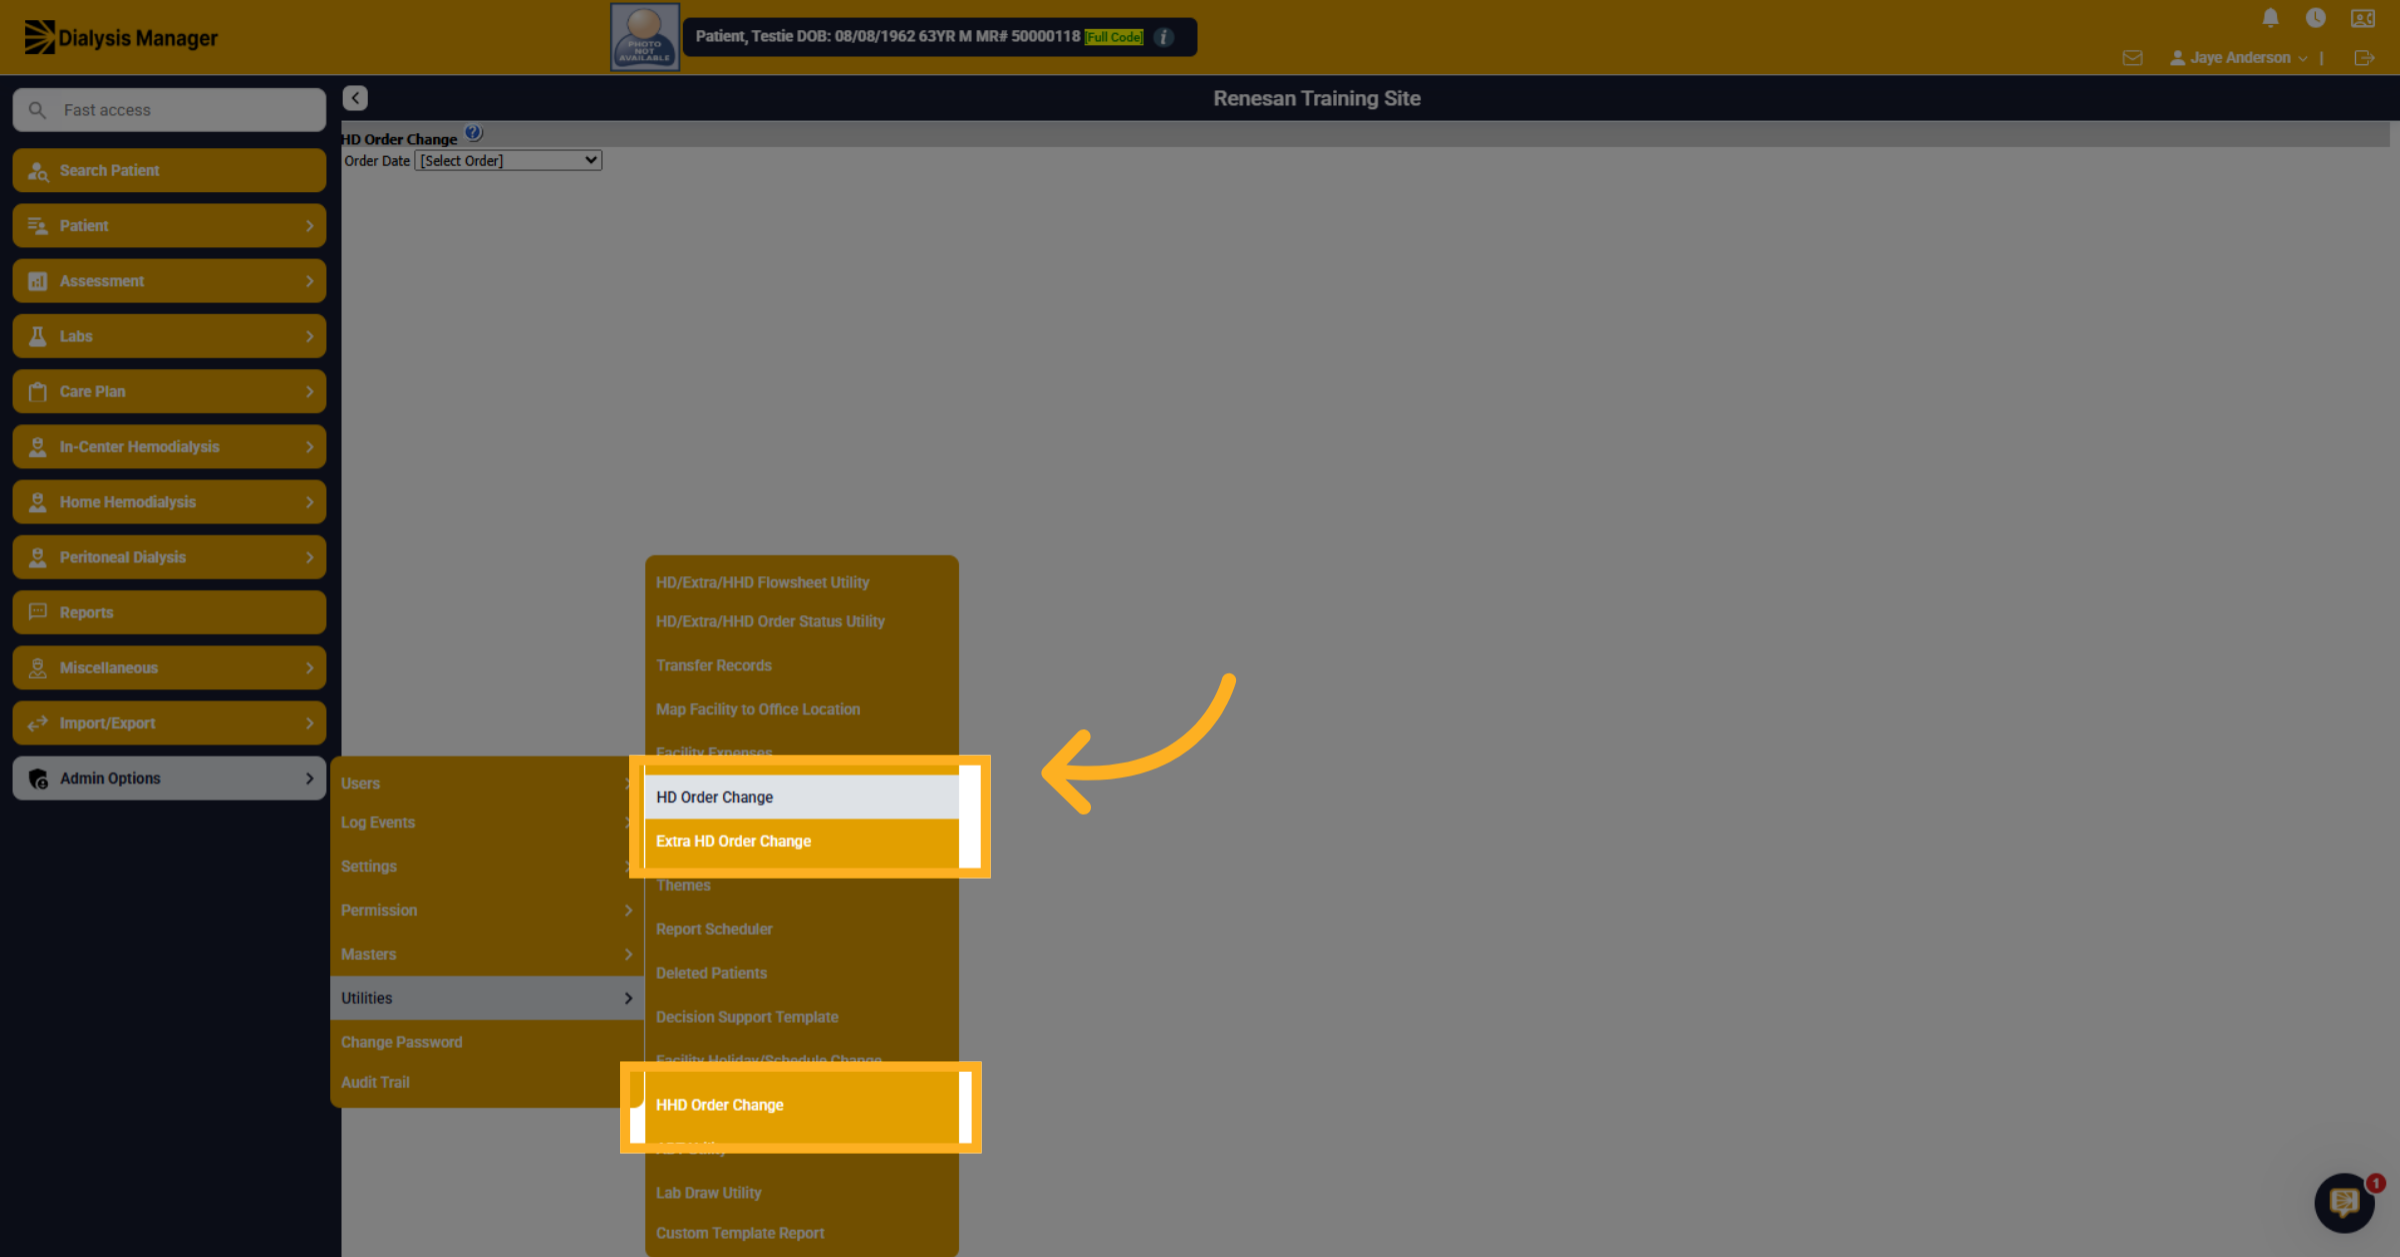Click the Search Patient button
This screenshot has height=1257, width=2400.
point(169,171)
